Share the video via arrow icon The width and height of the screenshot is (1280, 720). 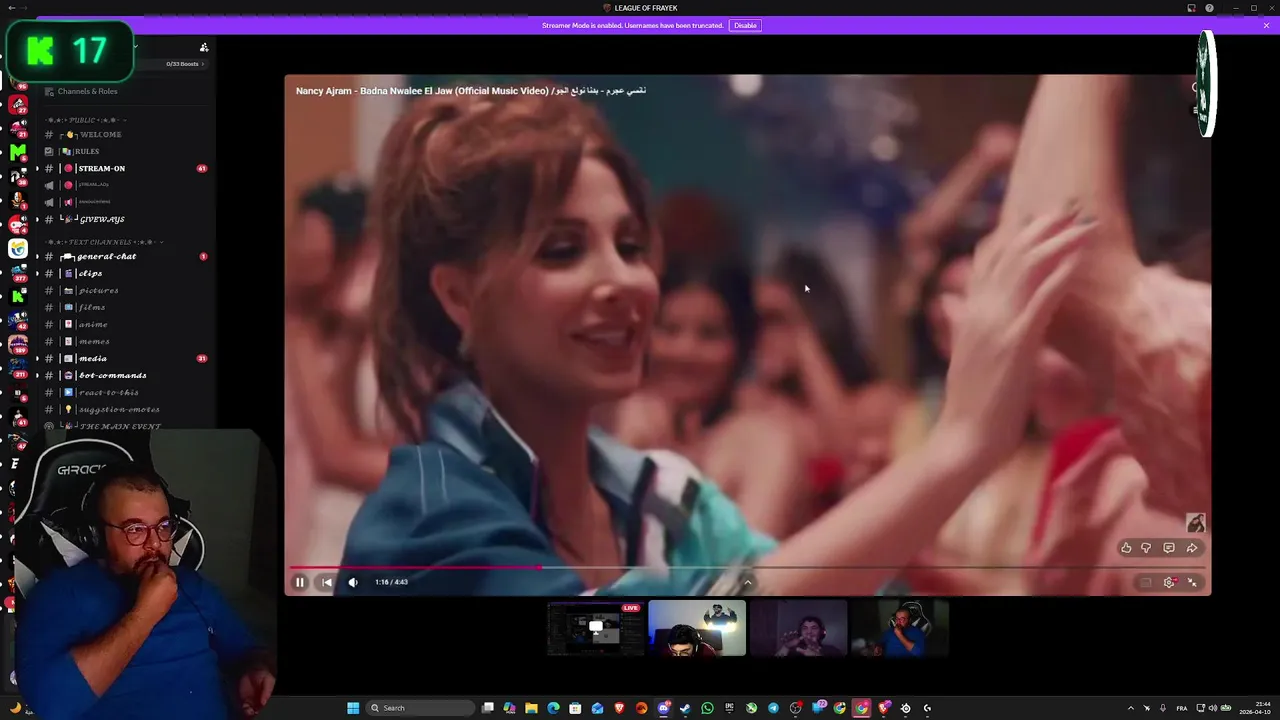coord(1192,548)
